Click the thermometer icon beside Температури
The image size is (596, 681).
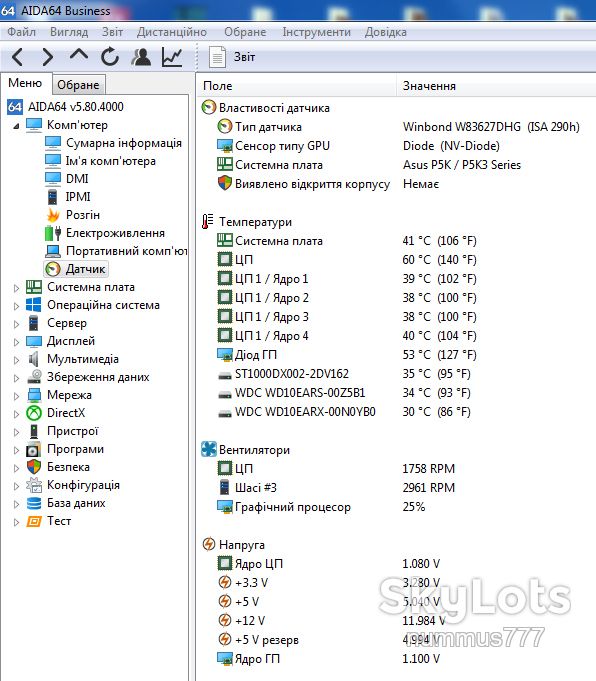point(208,221)
